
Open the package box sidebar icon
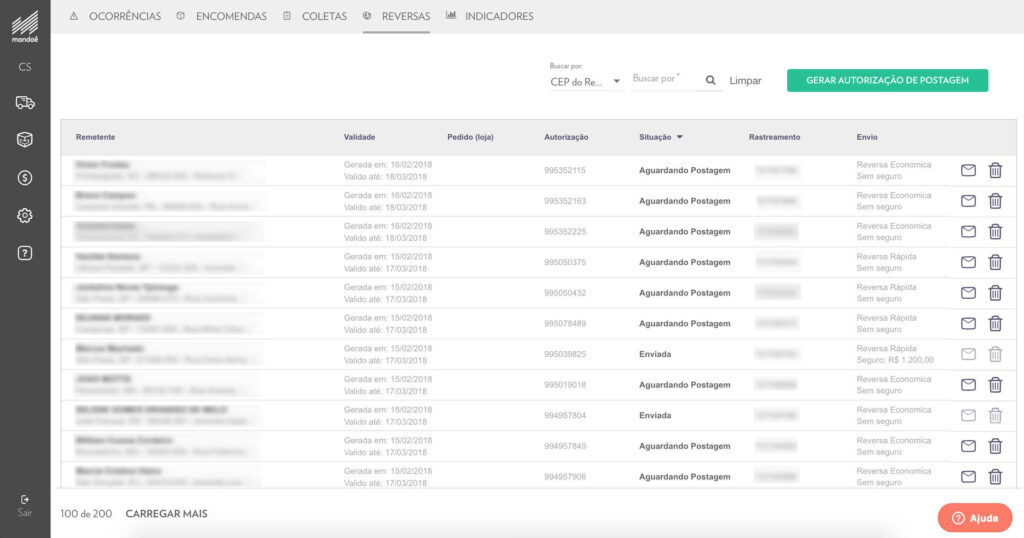click(25, 140)
